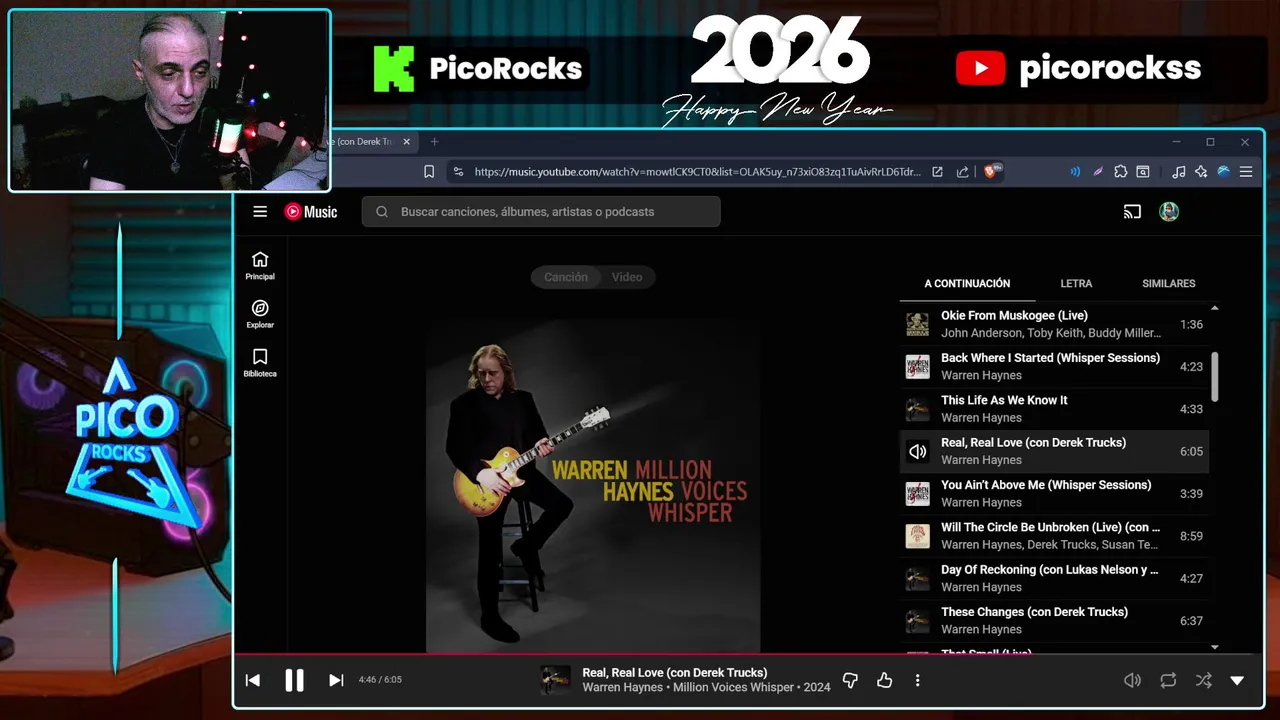The width and height of the screenshot is (1280, 720).
Task: Select the SIMILARES tab
Action: (1169, 284)
